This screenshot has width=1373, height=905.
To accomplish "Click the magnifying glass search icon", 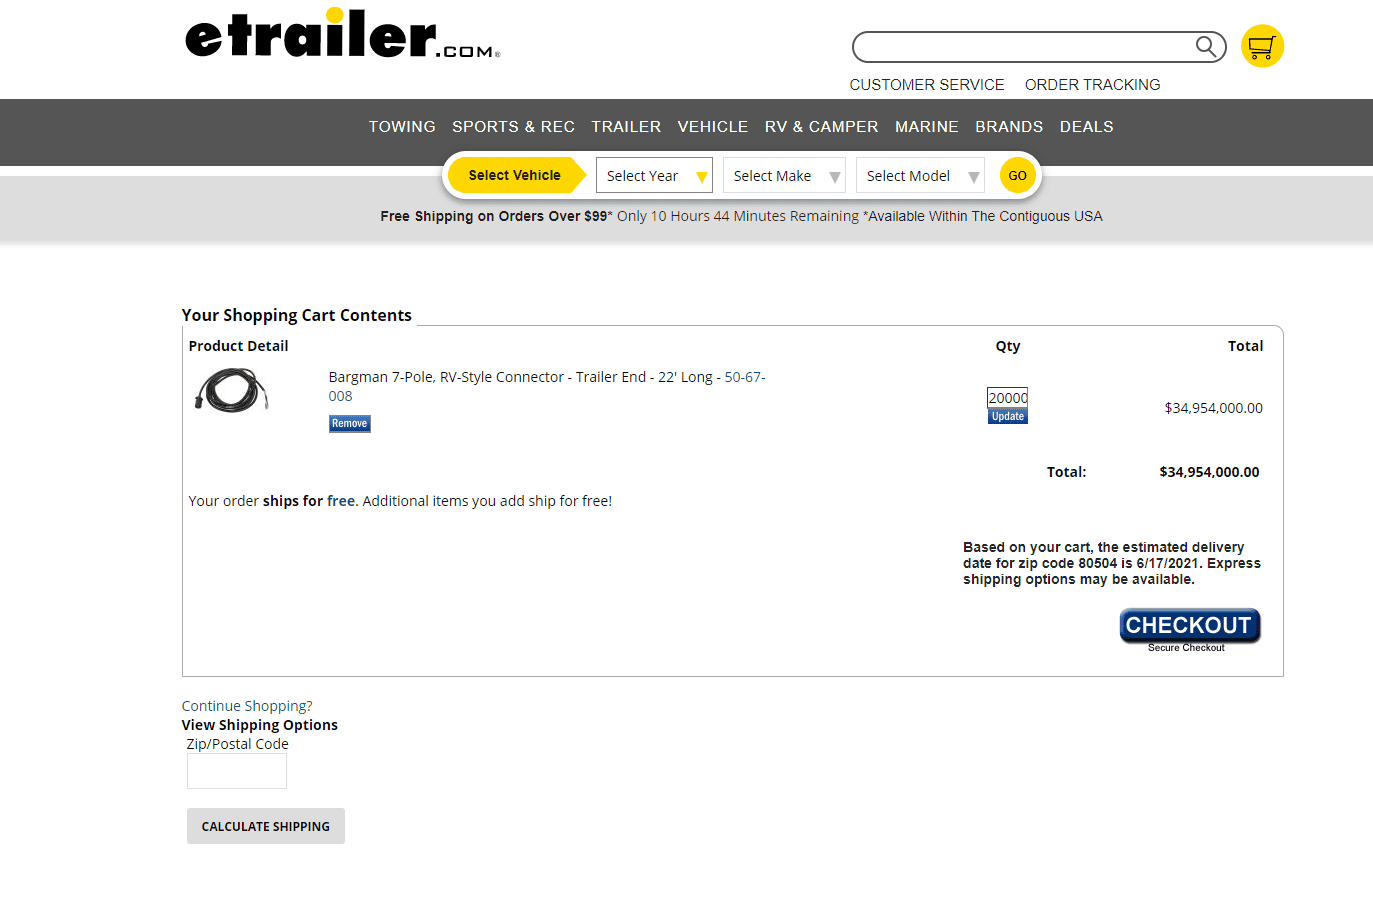I will 1206,46.
